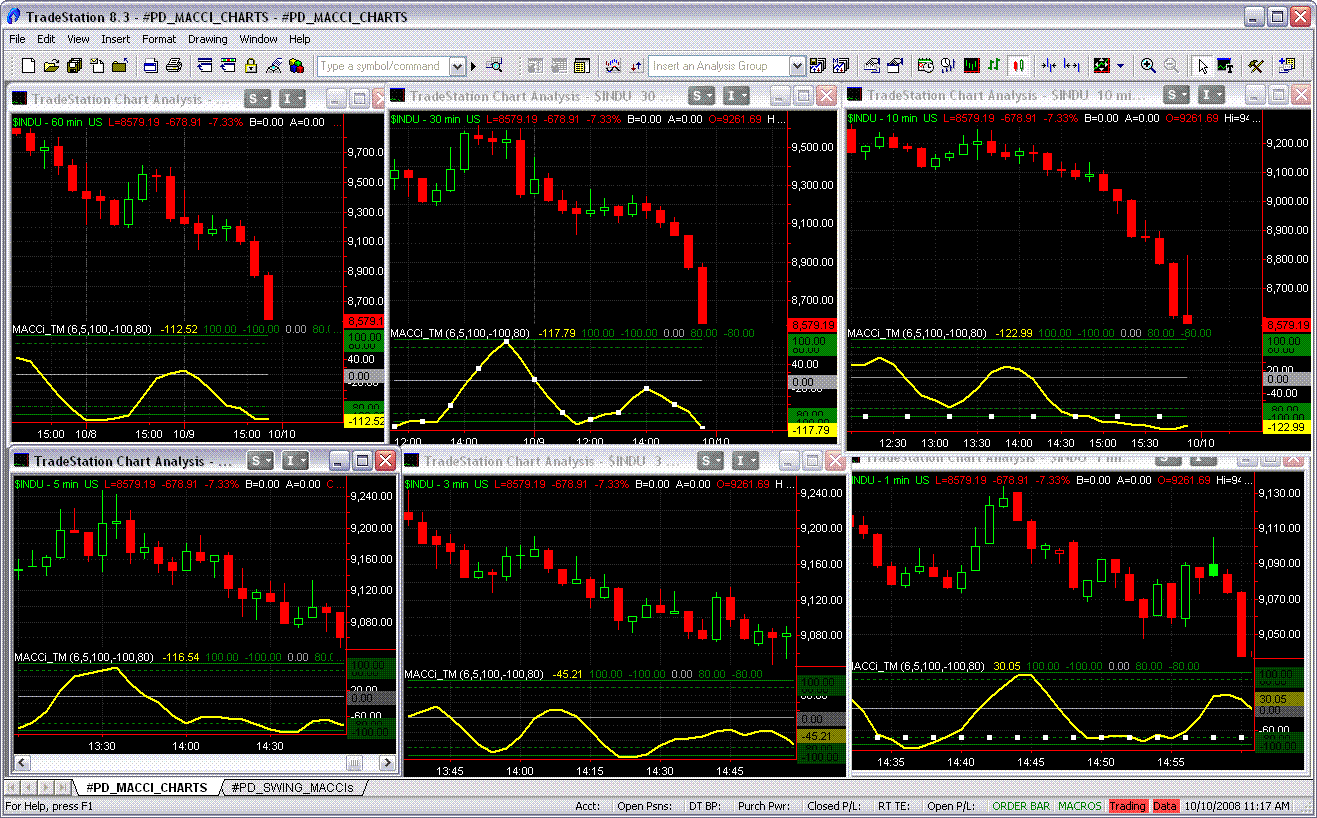Open the Drawing menu
Screen dimensions: 1317x818
[x=208, y=39]
